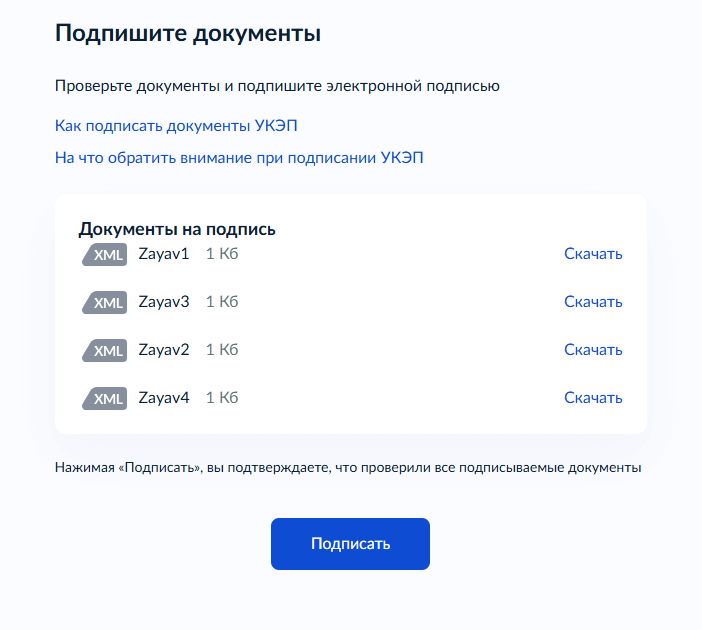Download the Zayav2 document via Скачать
Image resolution: width=702 pixels, height=630 pixels.
pos(593,350)
